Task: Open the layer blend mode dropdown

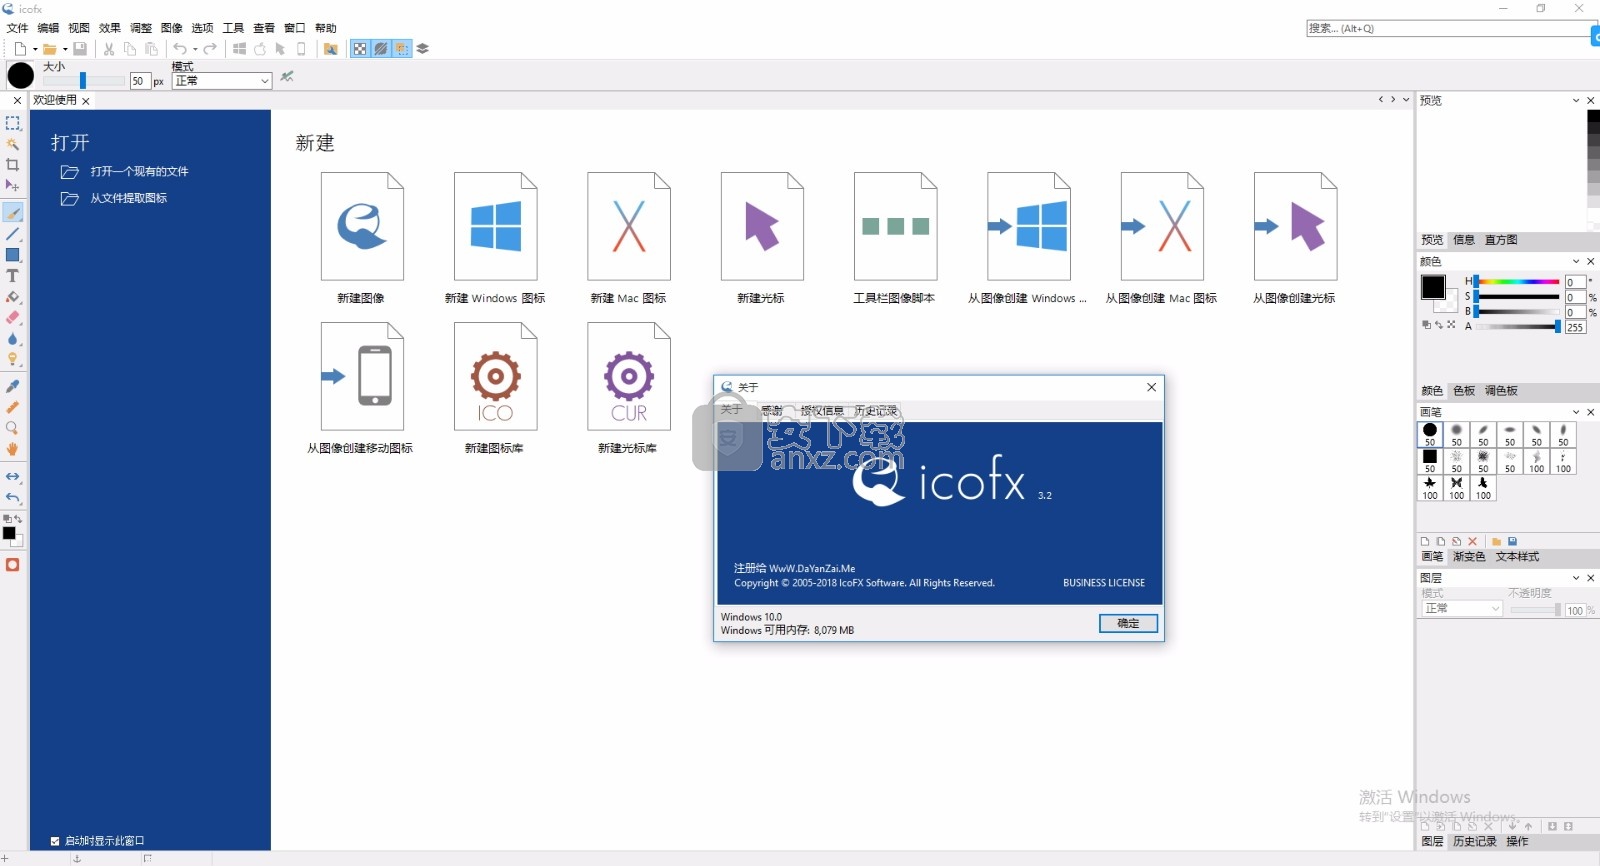Action: [1461, 608]
